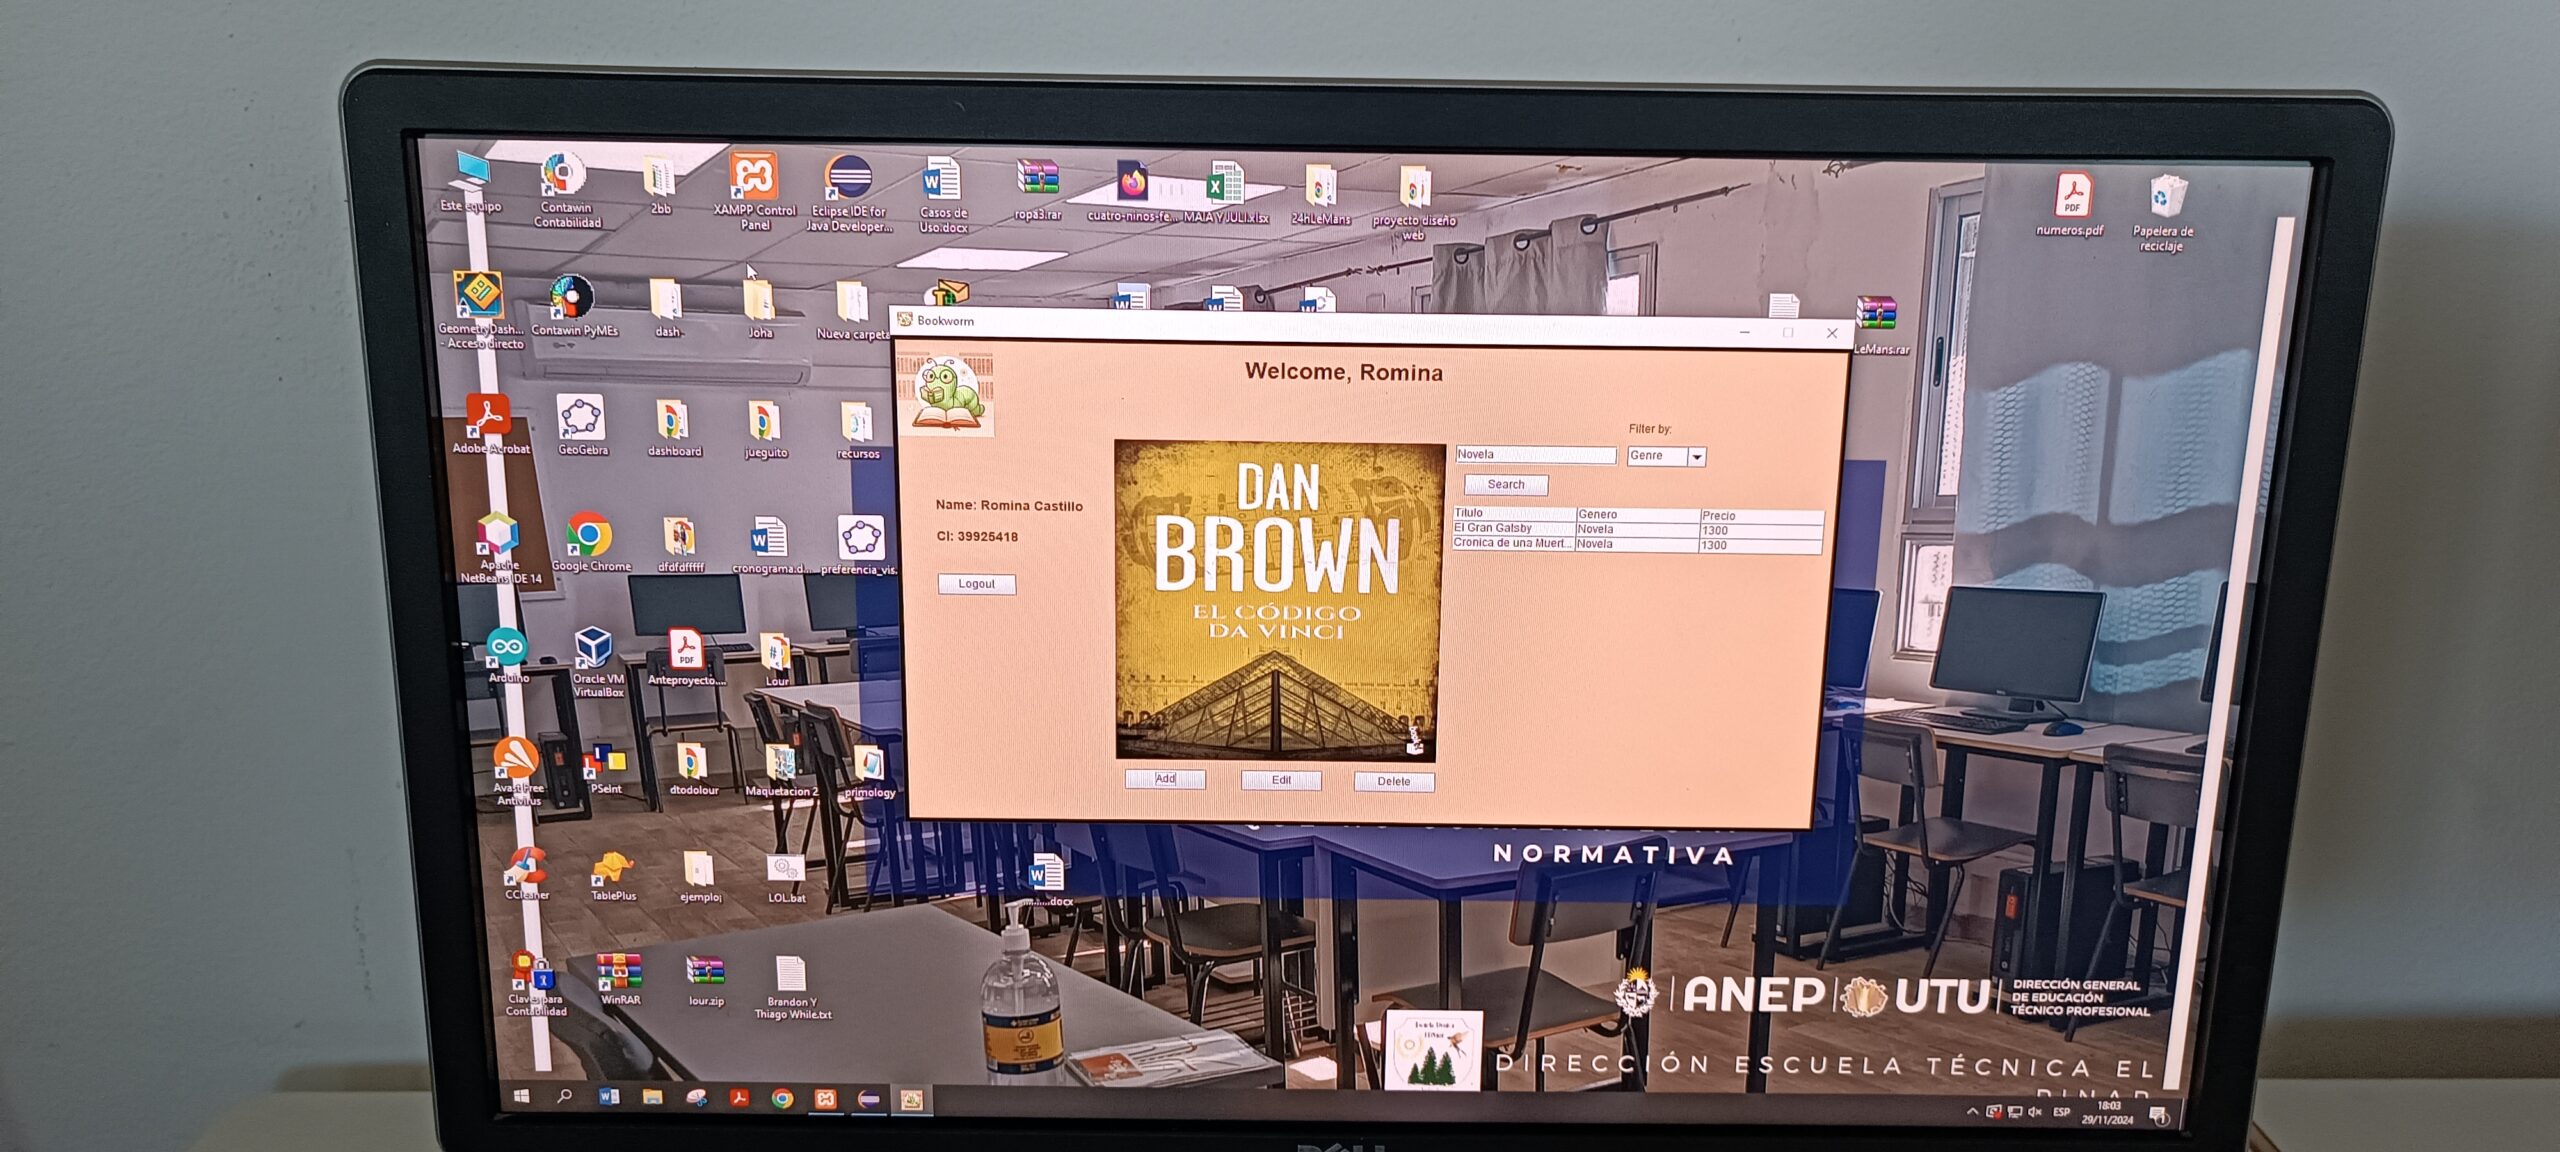Click the Bookworm mascot logo image
This screenshot has height=1152, width=2560.
pos(945,394)
